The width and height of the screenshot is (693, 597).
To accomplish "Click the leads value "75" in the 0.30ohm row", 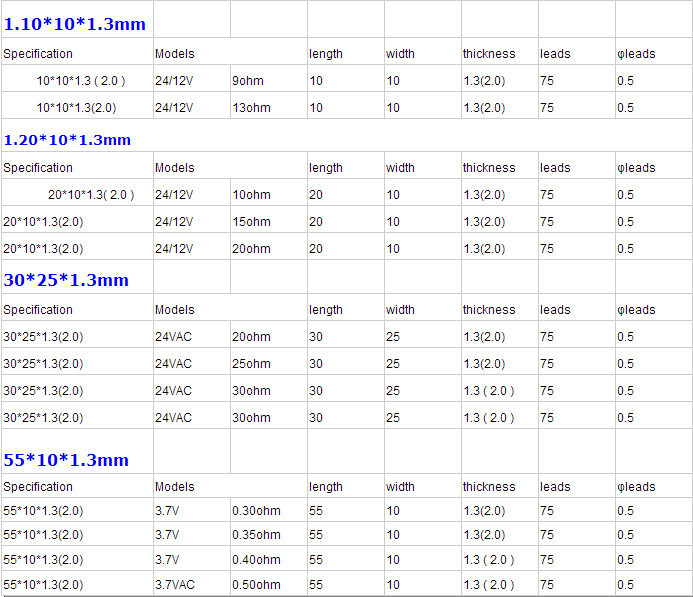I will (x=547, y=511).
